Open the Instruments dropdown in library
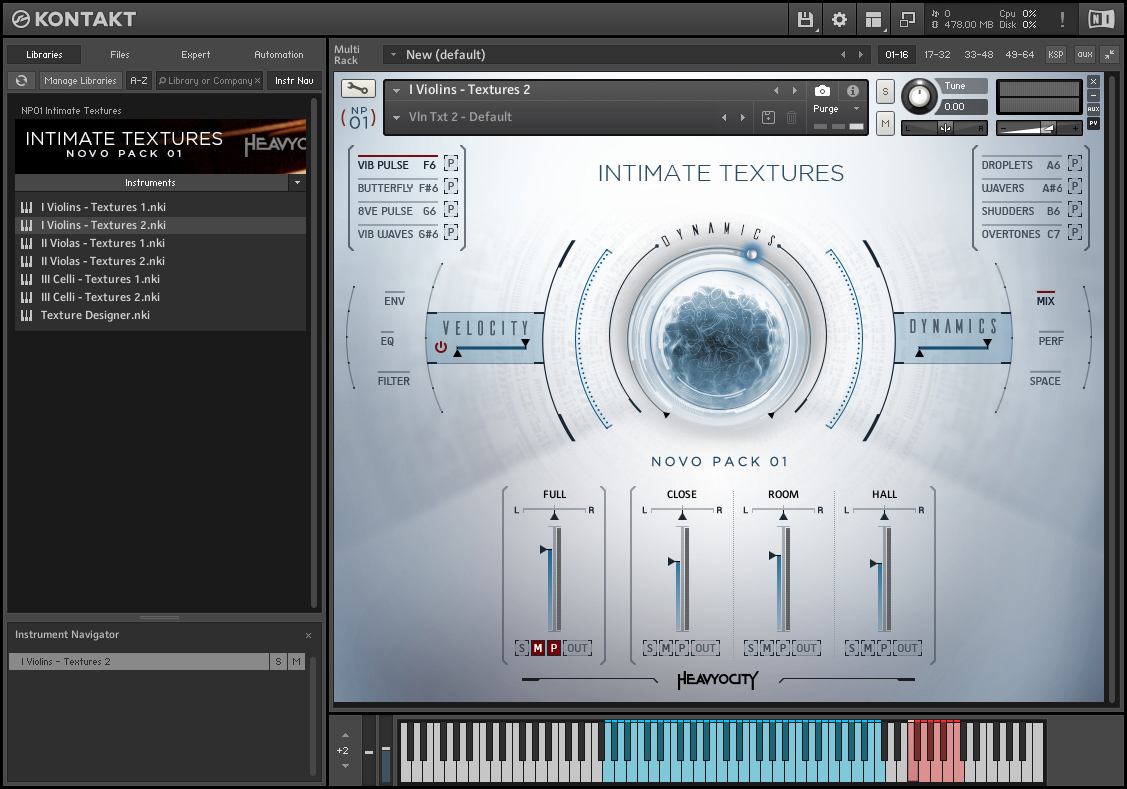Viewport: 1127px width, 789px height. pos(296,183)
